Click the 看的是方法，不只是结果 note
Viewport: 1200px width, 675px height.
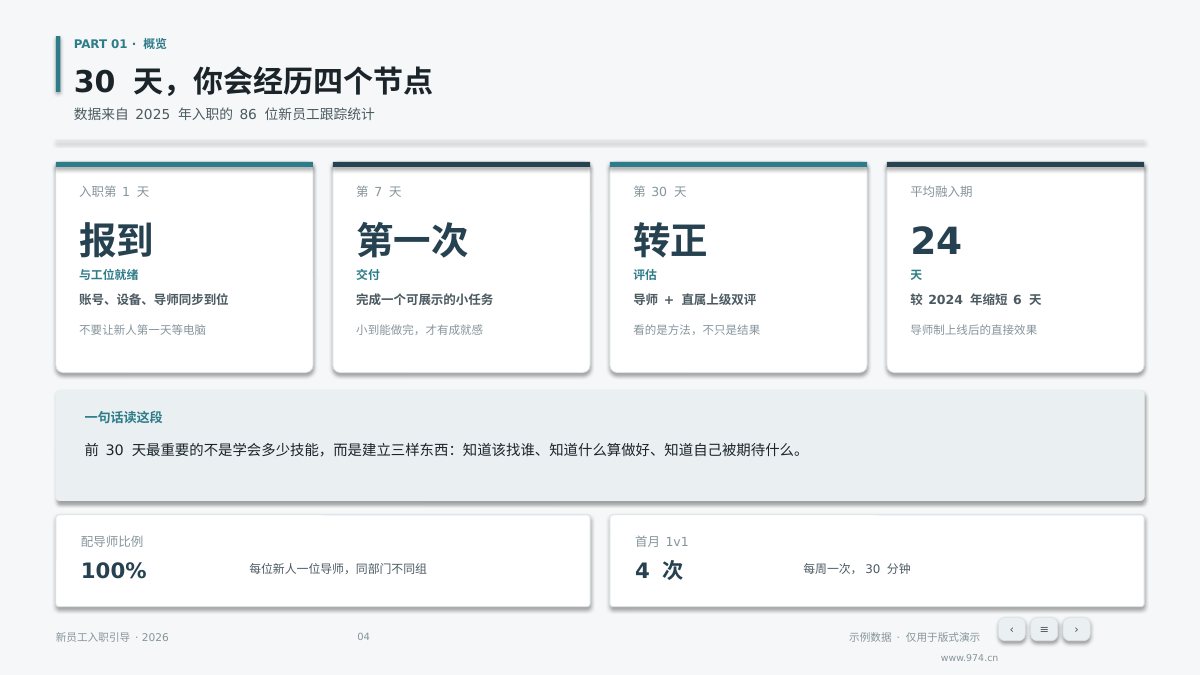coord(697,329)
